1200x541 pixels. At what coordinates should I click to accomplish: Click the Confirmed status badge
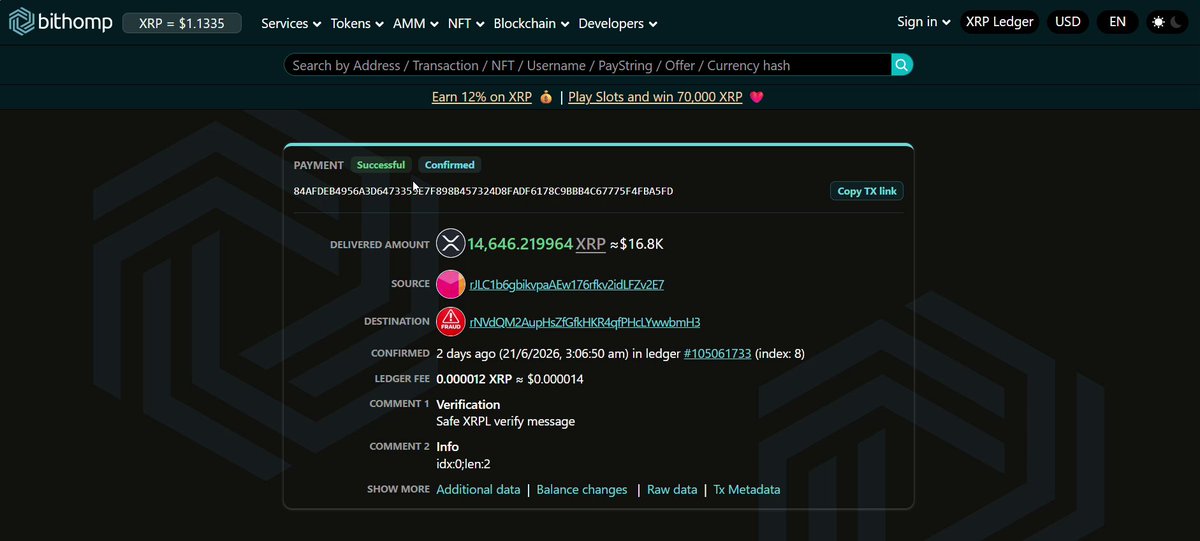[x=450, y=165]
